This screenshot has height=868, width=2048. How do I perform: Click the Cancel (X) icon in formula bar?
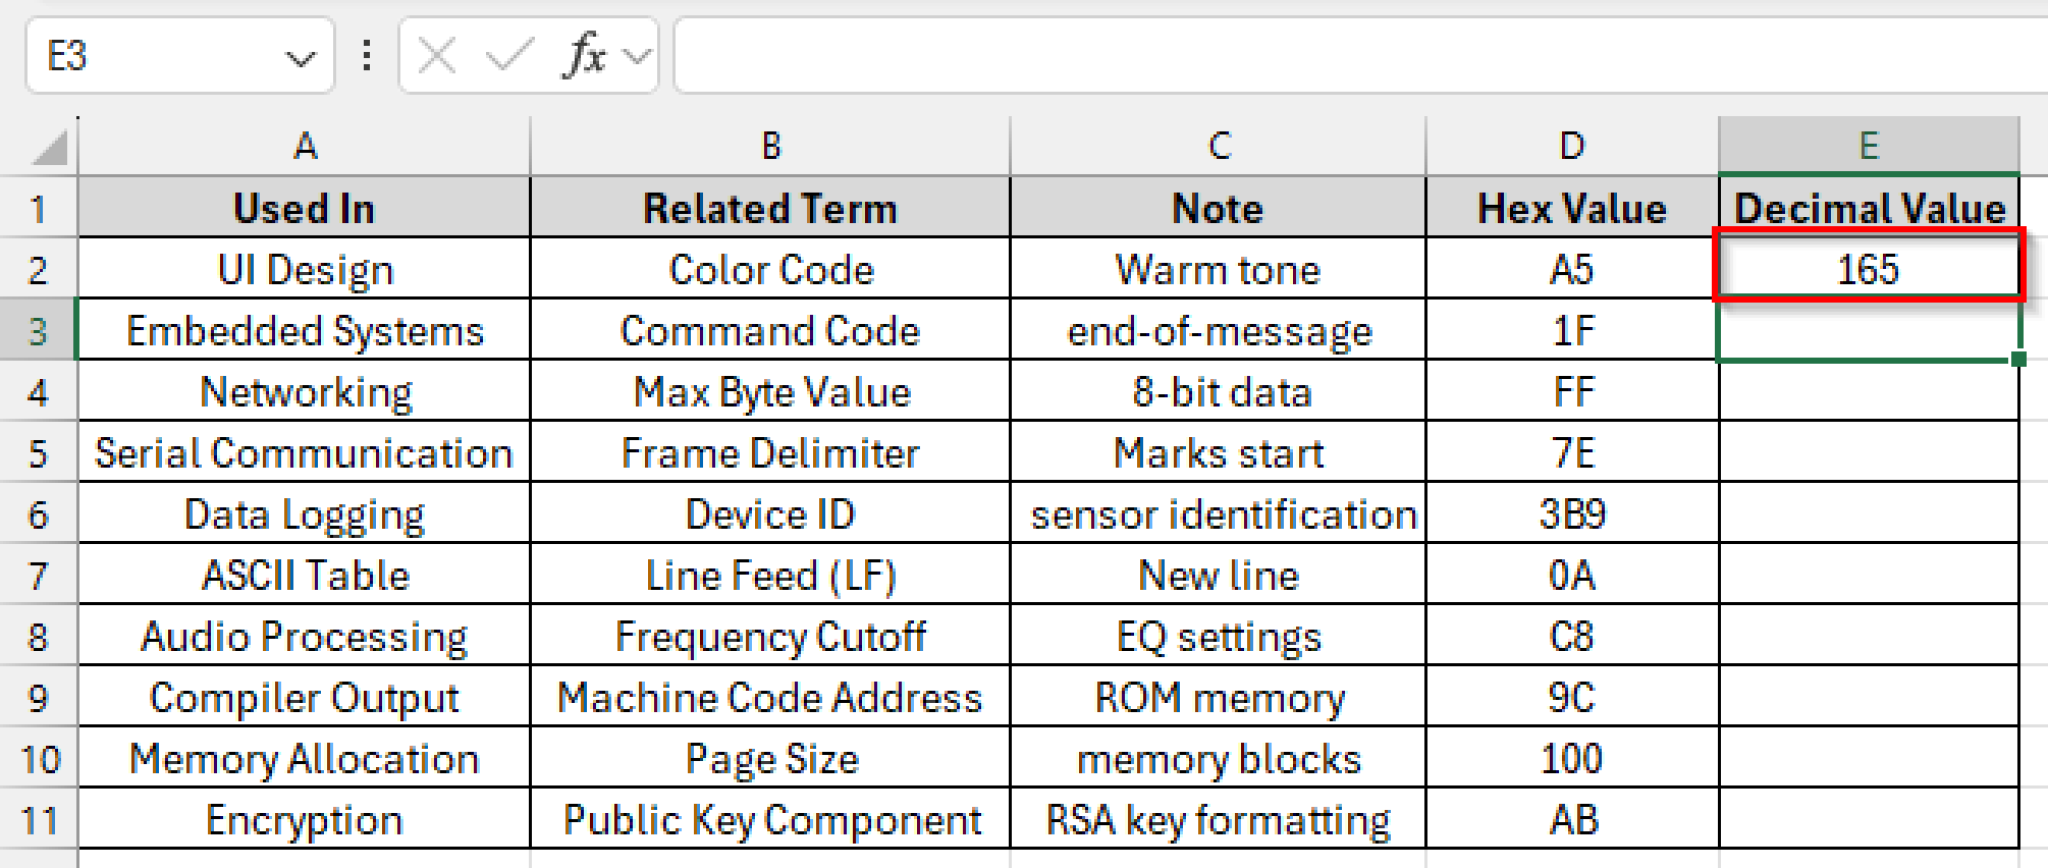pos(432,55)
